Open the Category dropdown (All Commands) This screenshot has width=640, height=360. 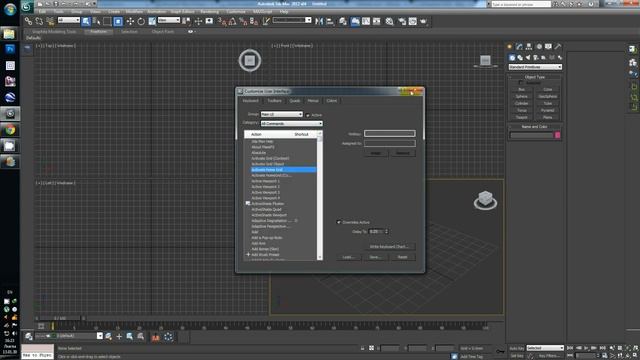(x=291, y=124)
